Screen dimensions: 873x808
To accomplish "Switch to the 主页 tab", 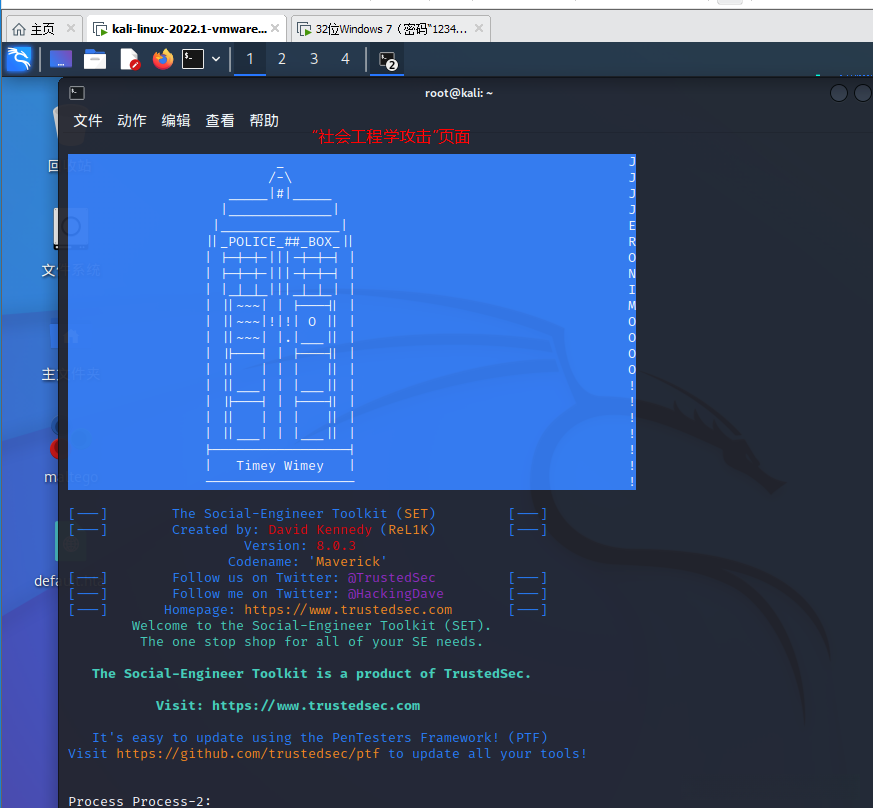I will pos(42,29).
